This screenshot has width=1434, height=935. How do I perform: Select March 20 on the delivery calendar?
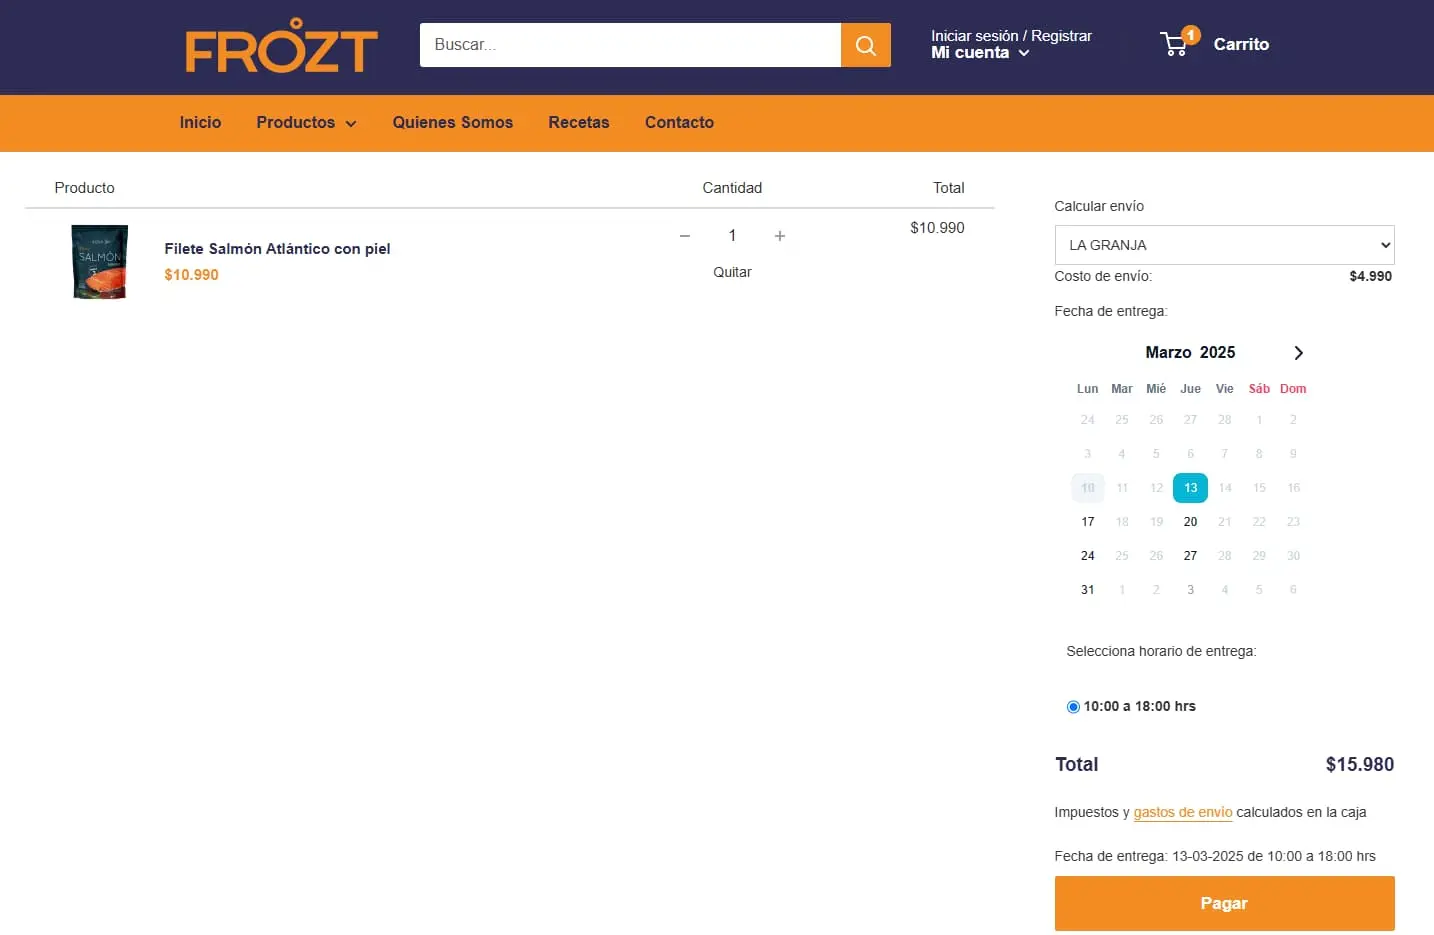pyautogui.click(x=1190, y=521)
